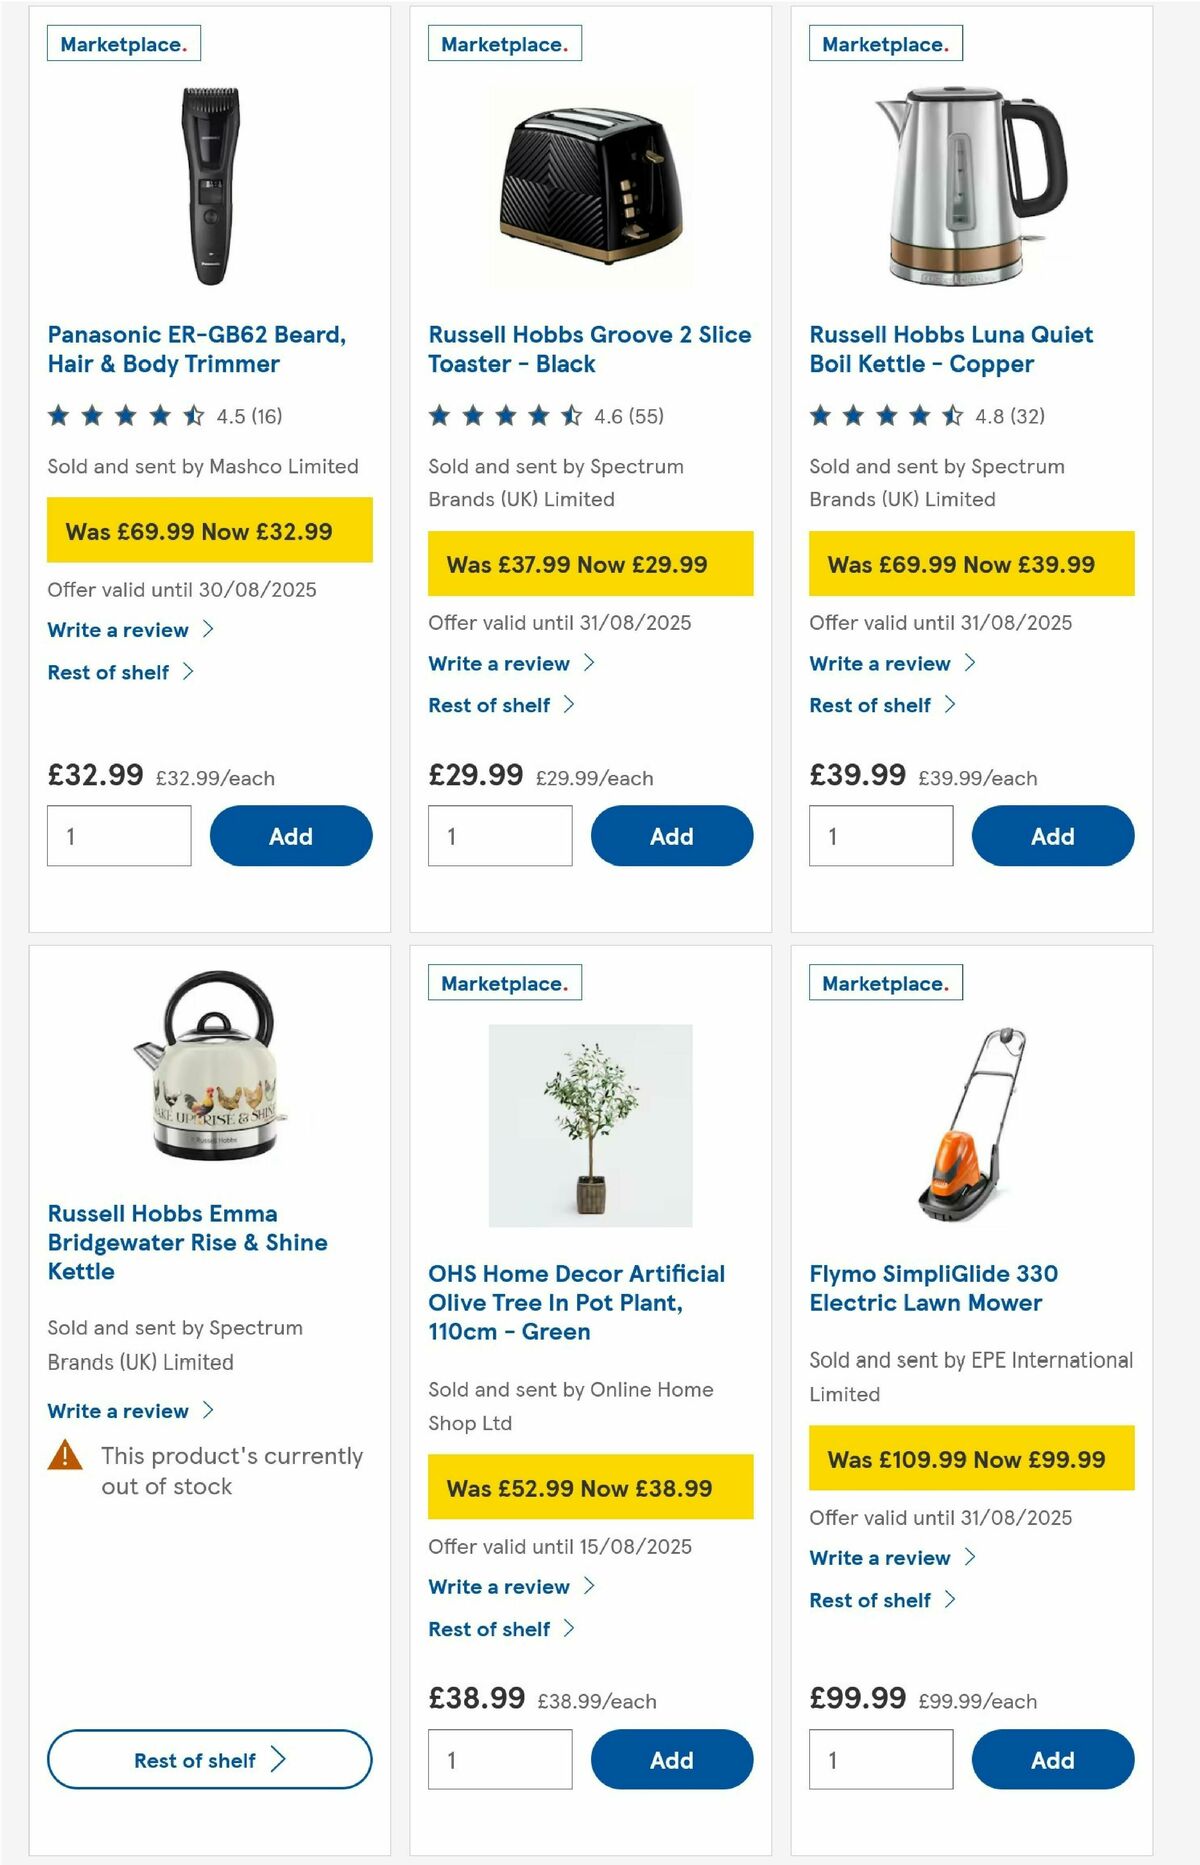Add the Flymo SimpliGlide mower to basket
This screenshot has height=1865, width=1200.
pyautogui.click(x=1053, y=1760)
